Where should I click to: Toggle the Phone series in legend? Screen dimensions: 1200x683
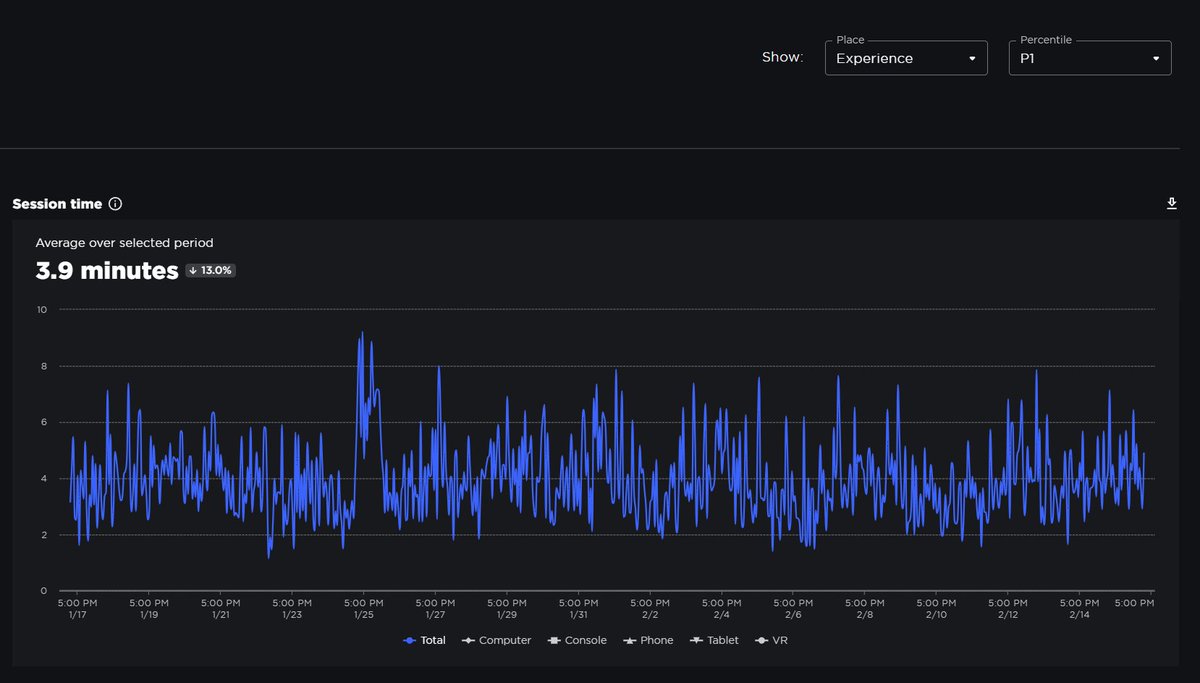pyautogui.click(x=648, y=640)
